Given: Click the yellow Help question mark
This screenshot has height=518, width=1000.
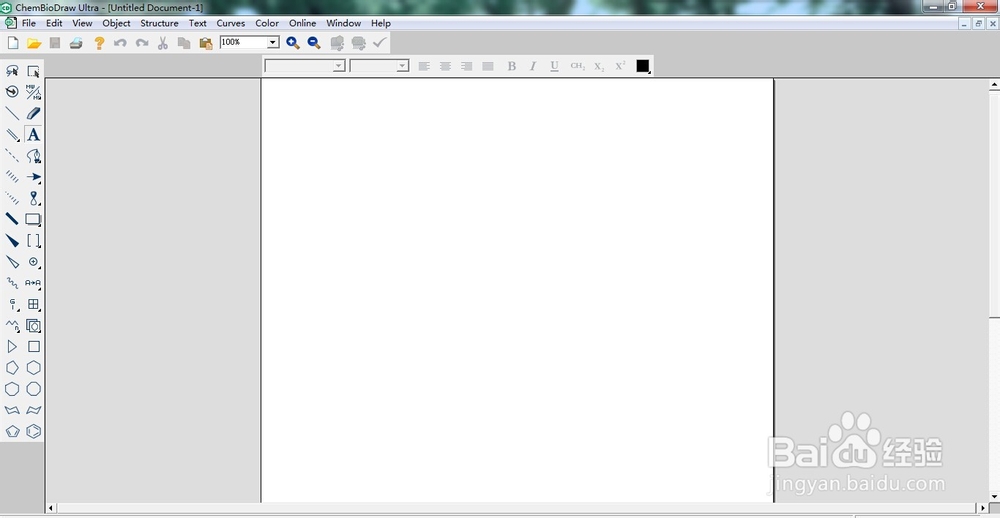Looking at the screenshot, I should point(99,43).
